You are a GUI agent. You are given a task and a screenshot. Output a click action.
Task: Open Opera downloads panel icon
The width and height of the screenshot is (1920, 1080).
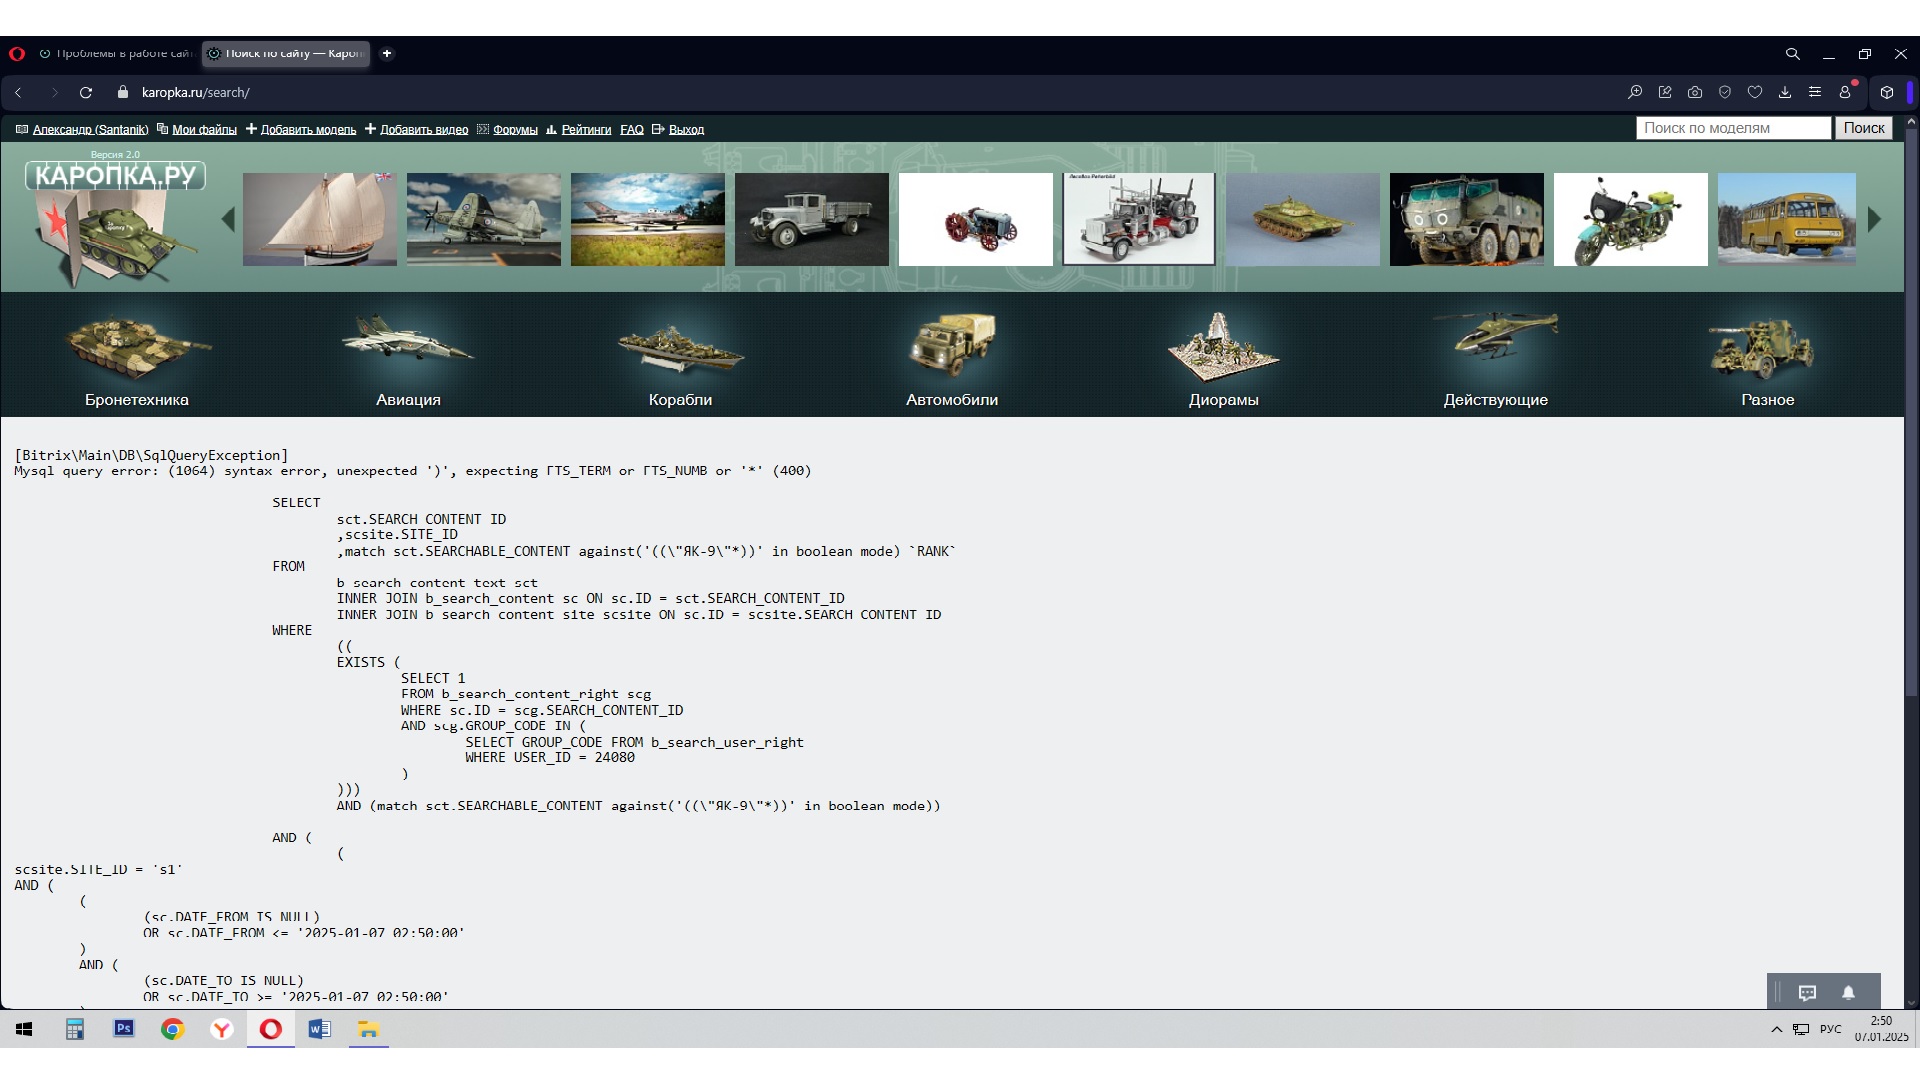pyautogui.click(x=1784, y=92)
